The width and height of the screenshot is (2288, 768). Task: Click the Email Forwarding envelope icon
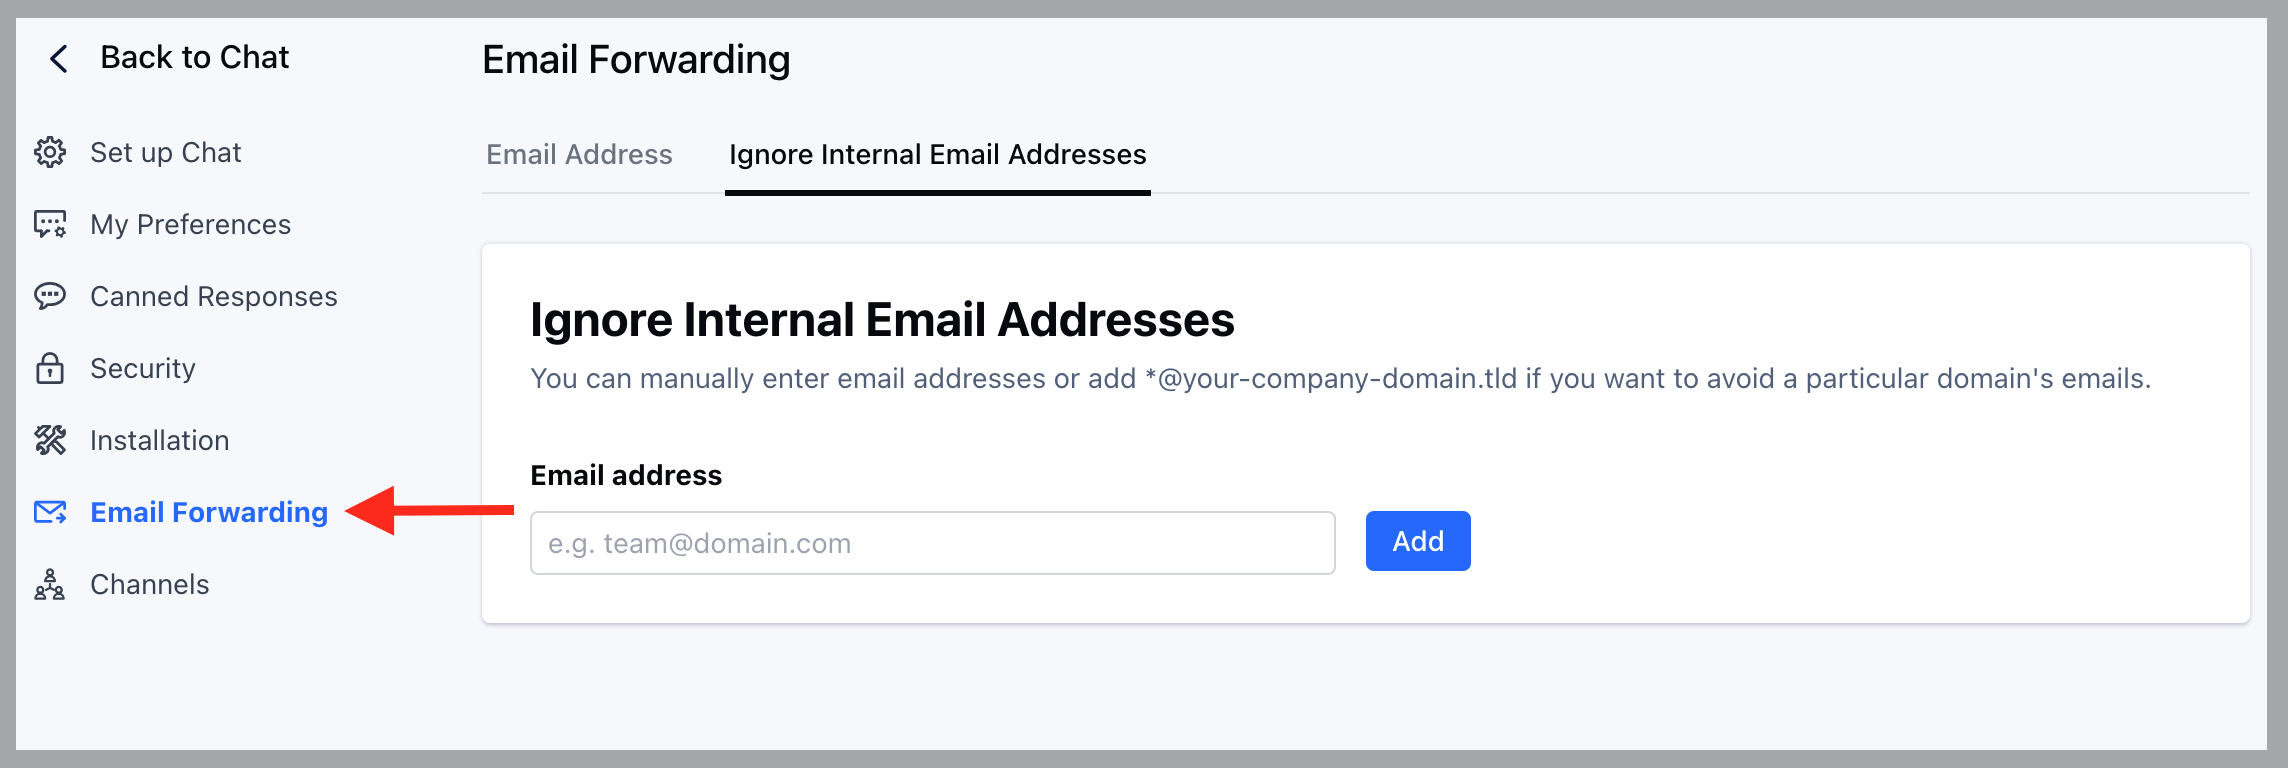pyautogui.click(x=50, y=512)
